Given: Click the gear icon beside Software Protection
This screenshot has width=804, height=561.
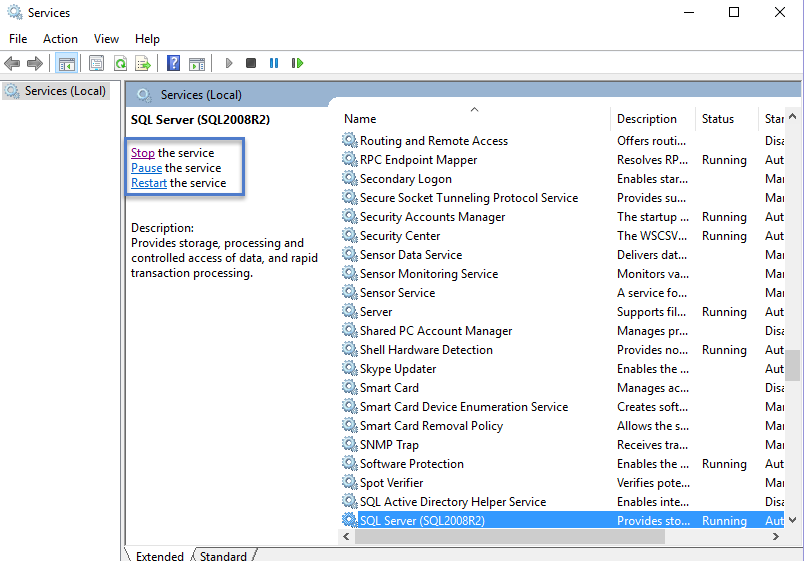Looking at the screenshot, I should [350, 463].
